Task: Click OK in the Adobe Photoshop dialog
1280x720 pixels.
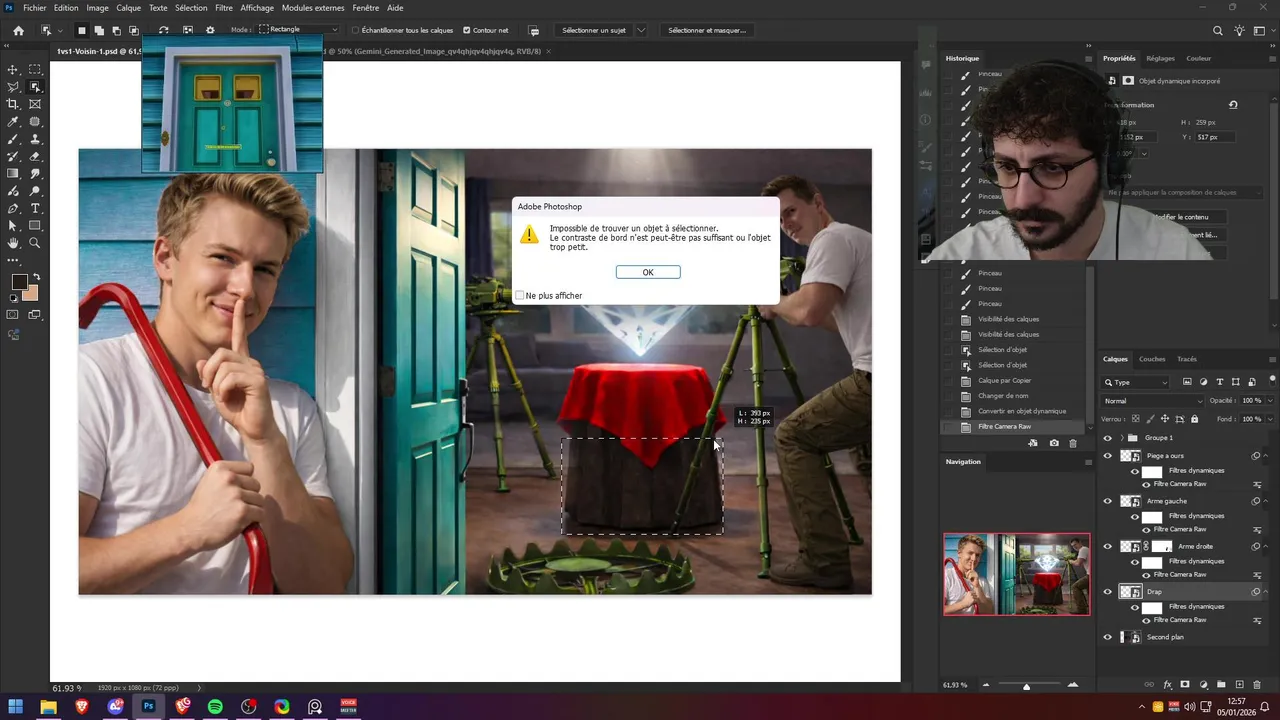Action: coord(648,272)
